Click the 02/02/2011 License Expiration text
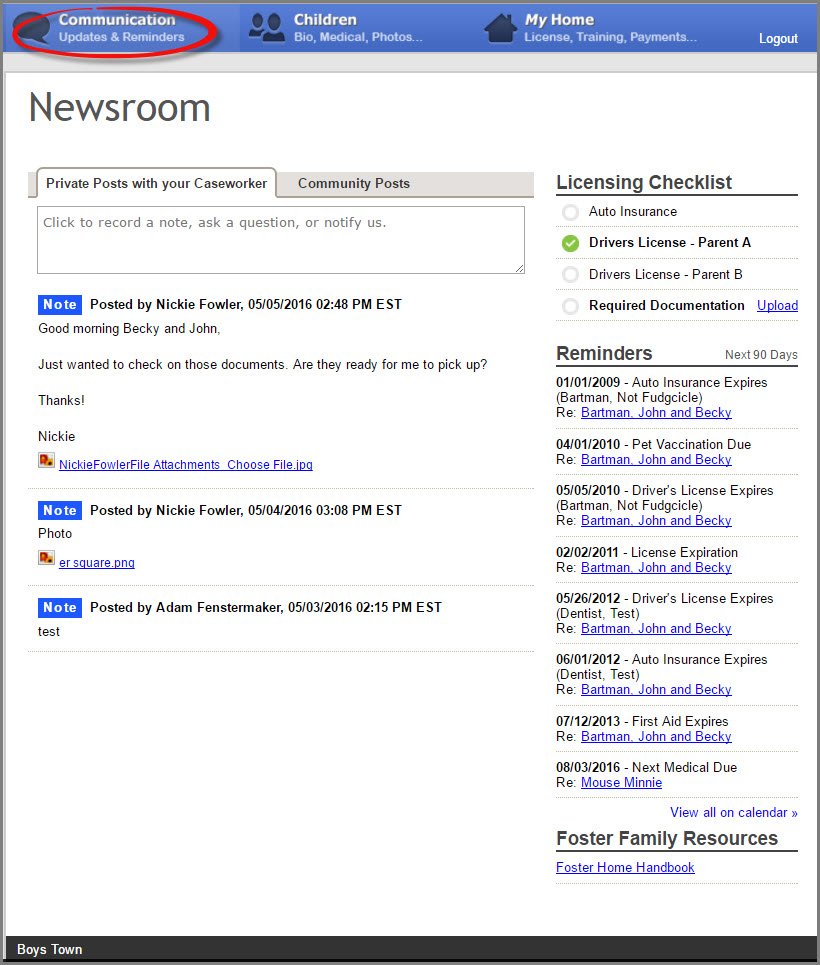 pos(646,552)
